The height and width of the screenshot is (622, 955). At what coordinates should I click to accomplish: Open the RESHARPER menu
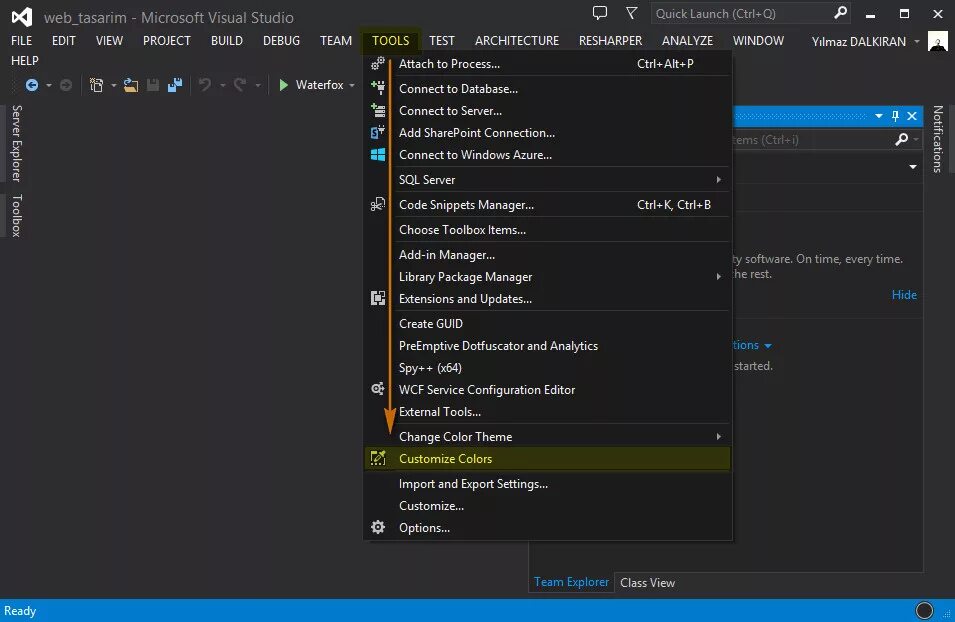point(610,41)
